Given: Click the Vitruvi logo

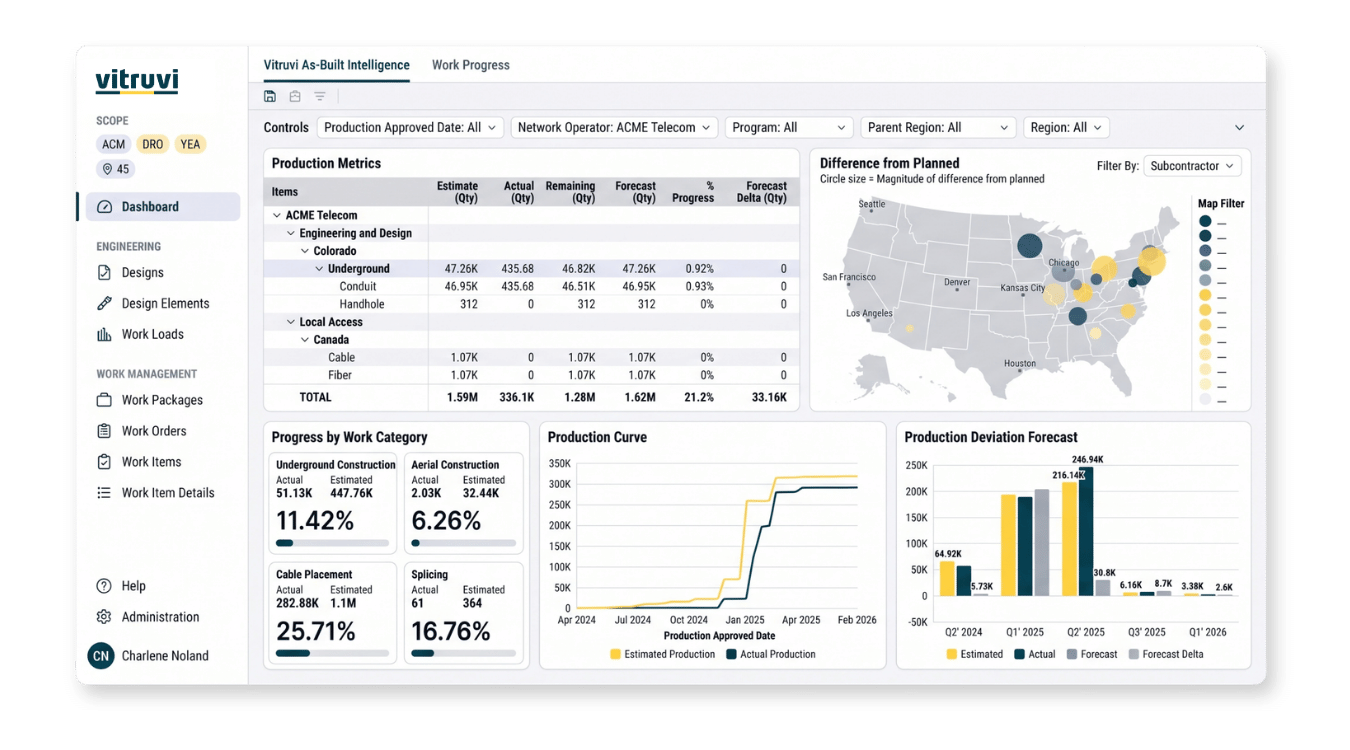Looking at the screenshot, I should pos(137,81).
